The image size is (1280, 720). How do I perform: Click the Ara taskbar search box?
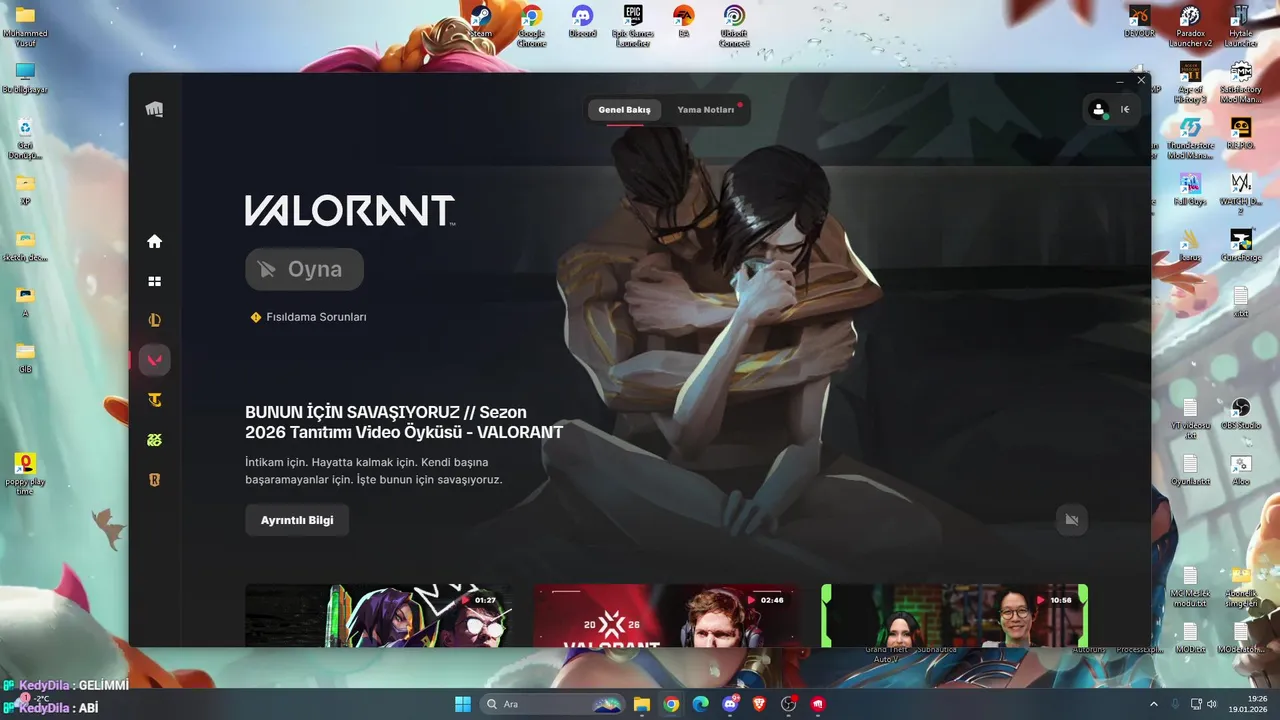pos(552,704)
